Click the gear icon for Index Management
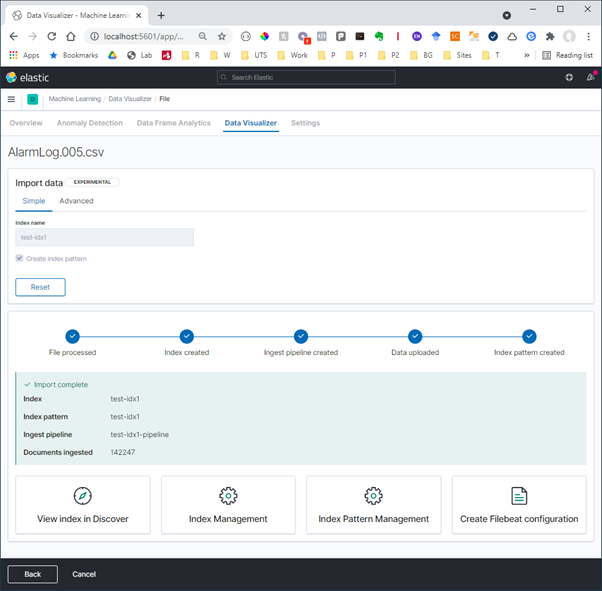Screen dimensions: 602x591 coord(228,496)
